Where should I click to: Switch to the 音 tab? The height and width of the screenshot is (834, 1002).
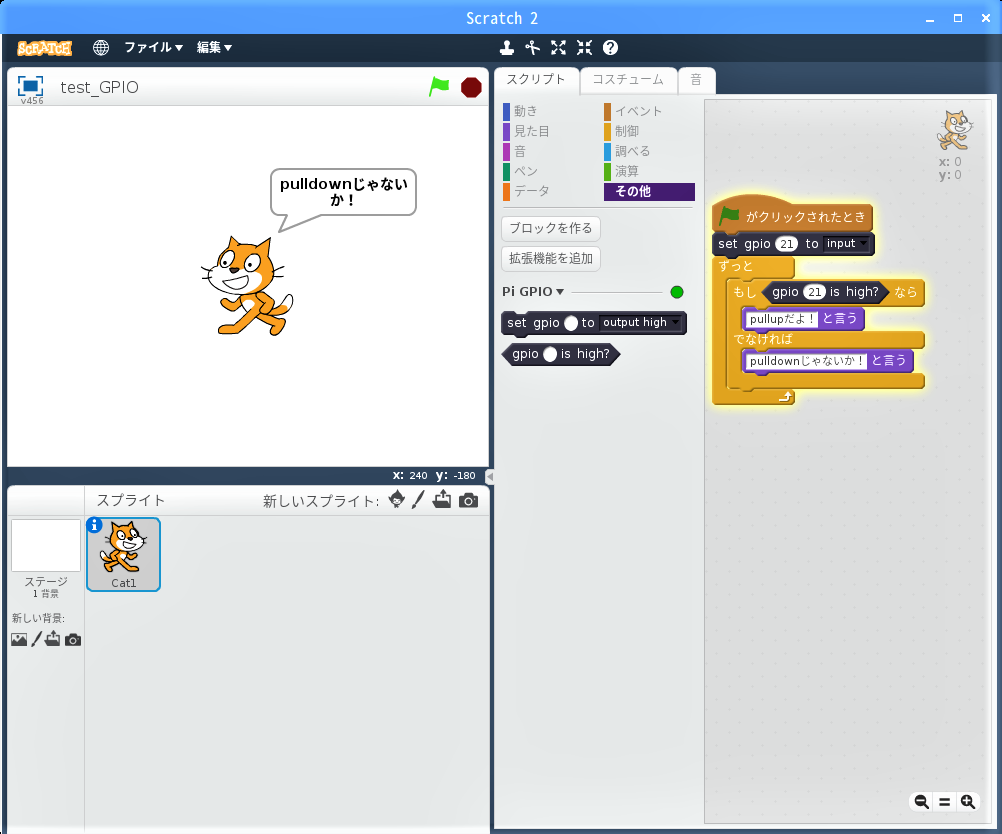[x=696, y=80]
